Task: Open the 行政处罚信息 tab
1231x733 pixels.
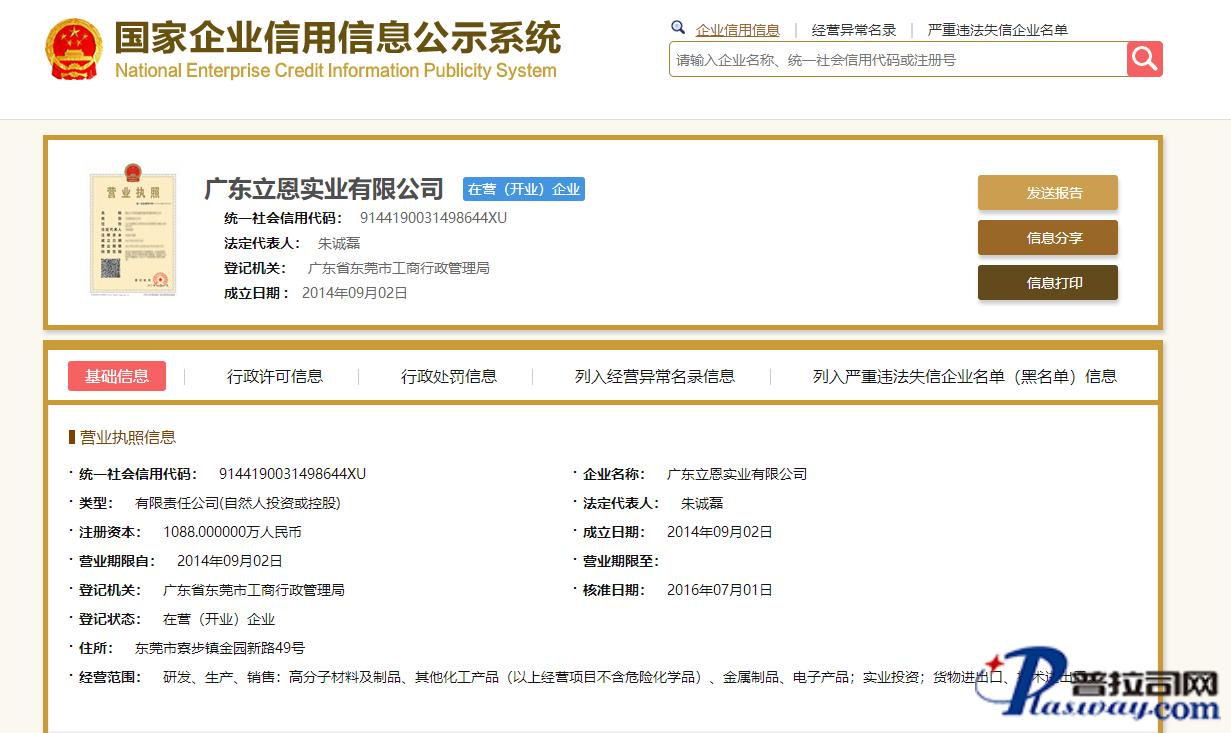Action: (x=449, y=377)
